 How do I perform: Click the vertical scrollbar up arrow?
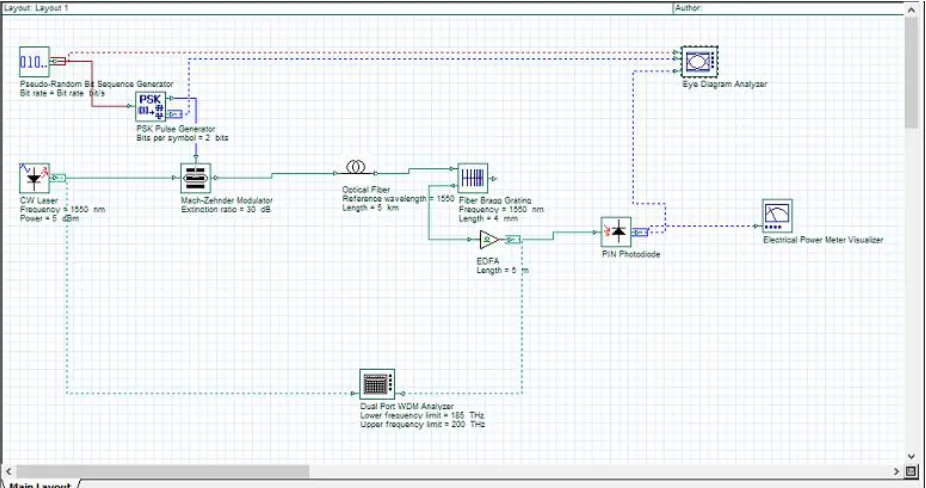(x=911, y=11)
